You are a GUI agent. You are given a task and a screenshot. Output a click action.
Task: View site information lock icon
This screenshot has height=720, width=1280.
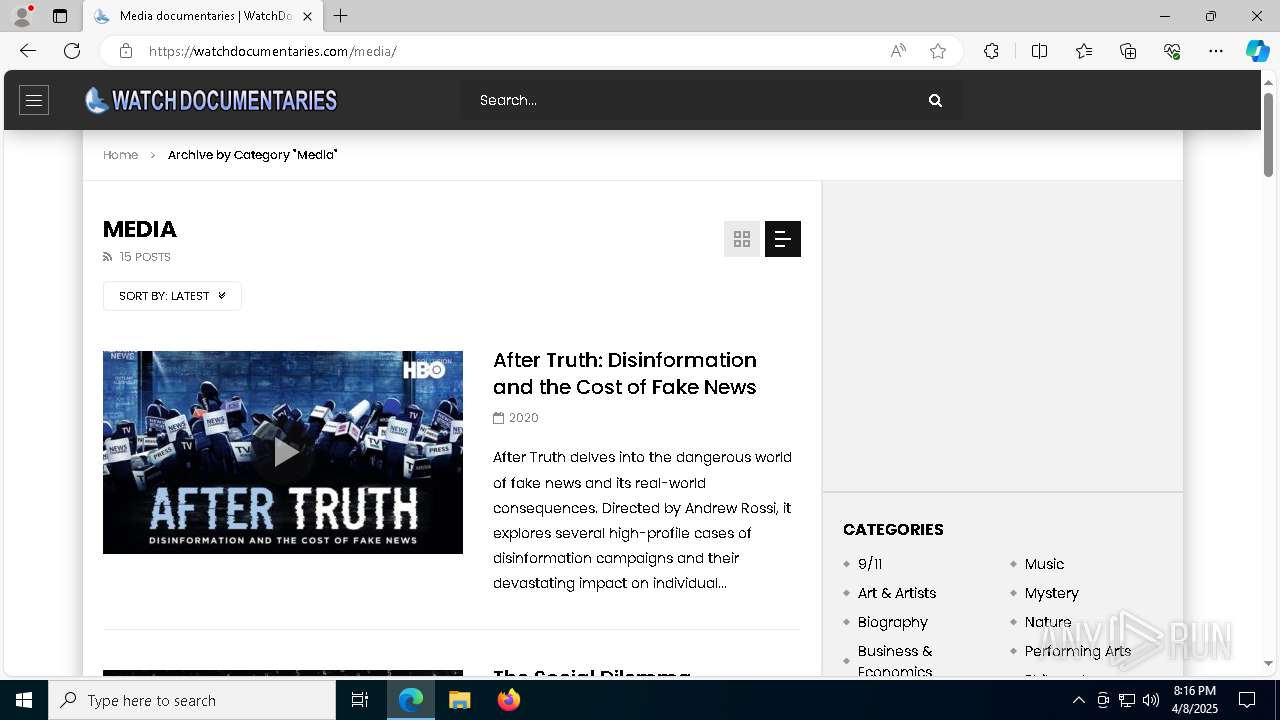pyautogui.click(x=126, y=51)
